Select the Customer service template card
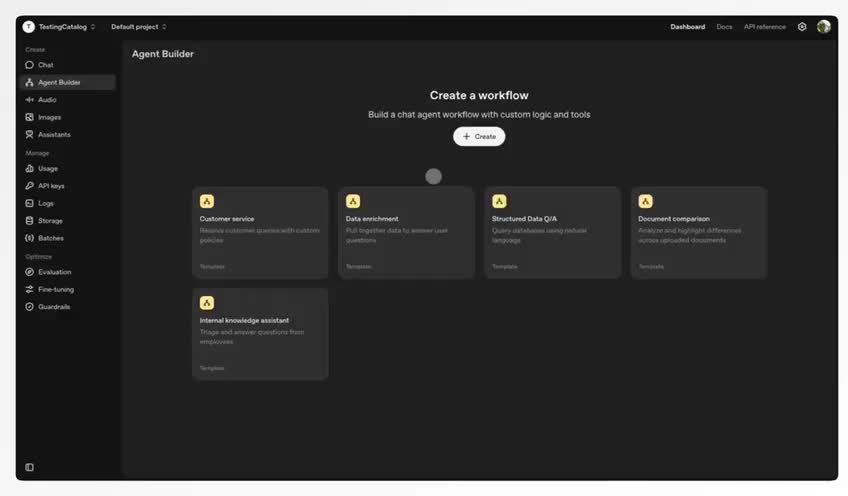 [x=260, y=232]
